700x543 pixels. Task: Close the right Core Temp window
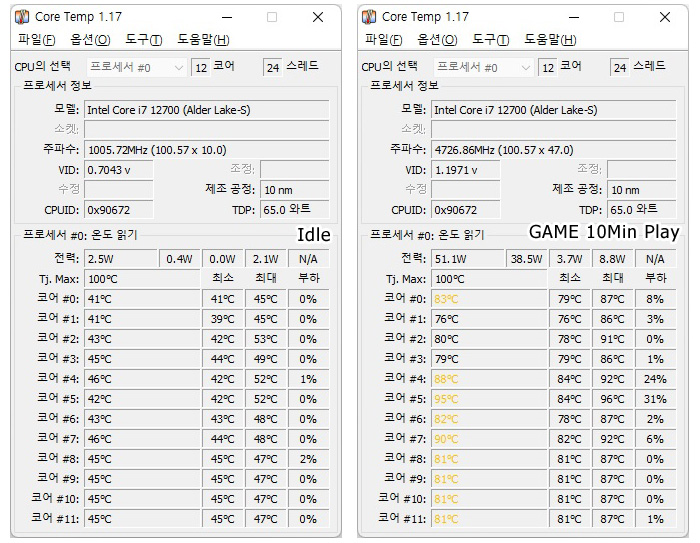[665, 17]
